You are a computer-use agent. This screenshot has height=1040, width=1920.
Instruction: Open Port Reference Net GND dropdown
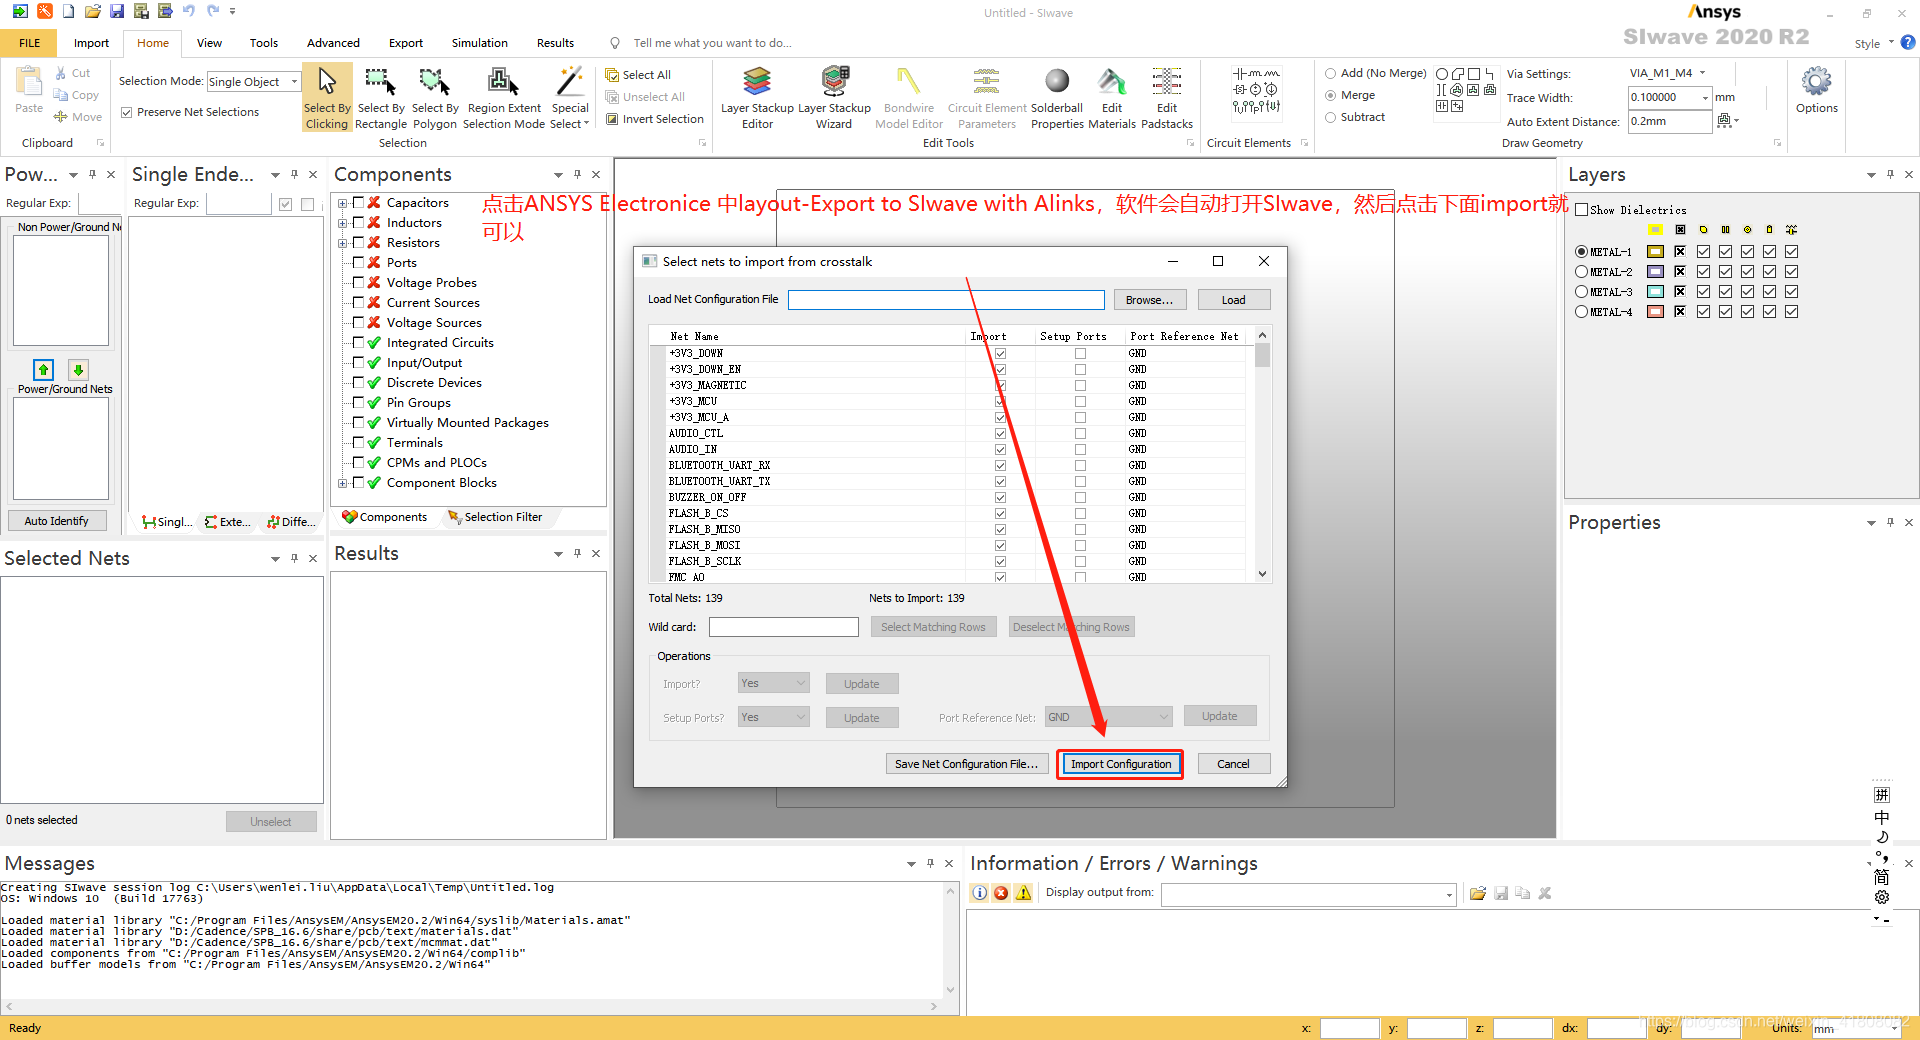[1109, 717]
